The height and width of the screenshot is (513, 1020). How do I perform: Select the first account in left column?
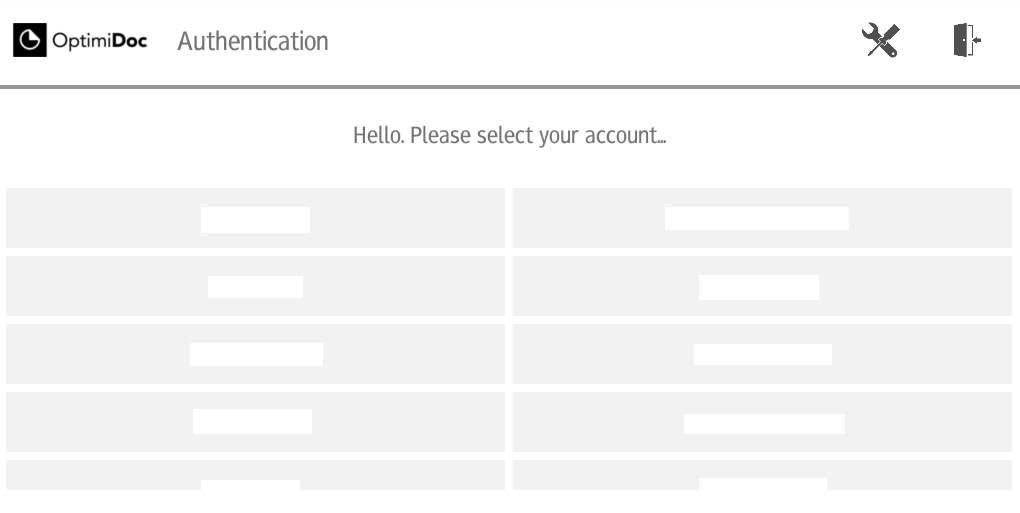(255, 218)
